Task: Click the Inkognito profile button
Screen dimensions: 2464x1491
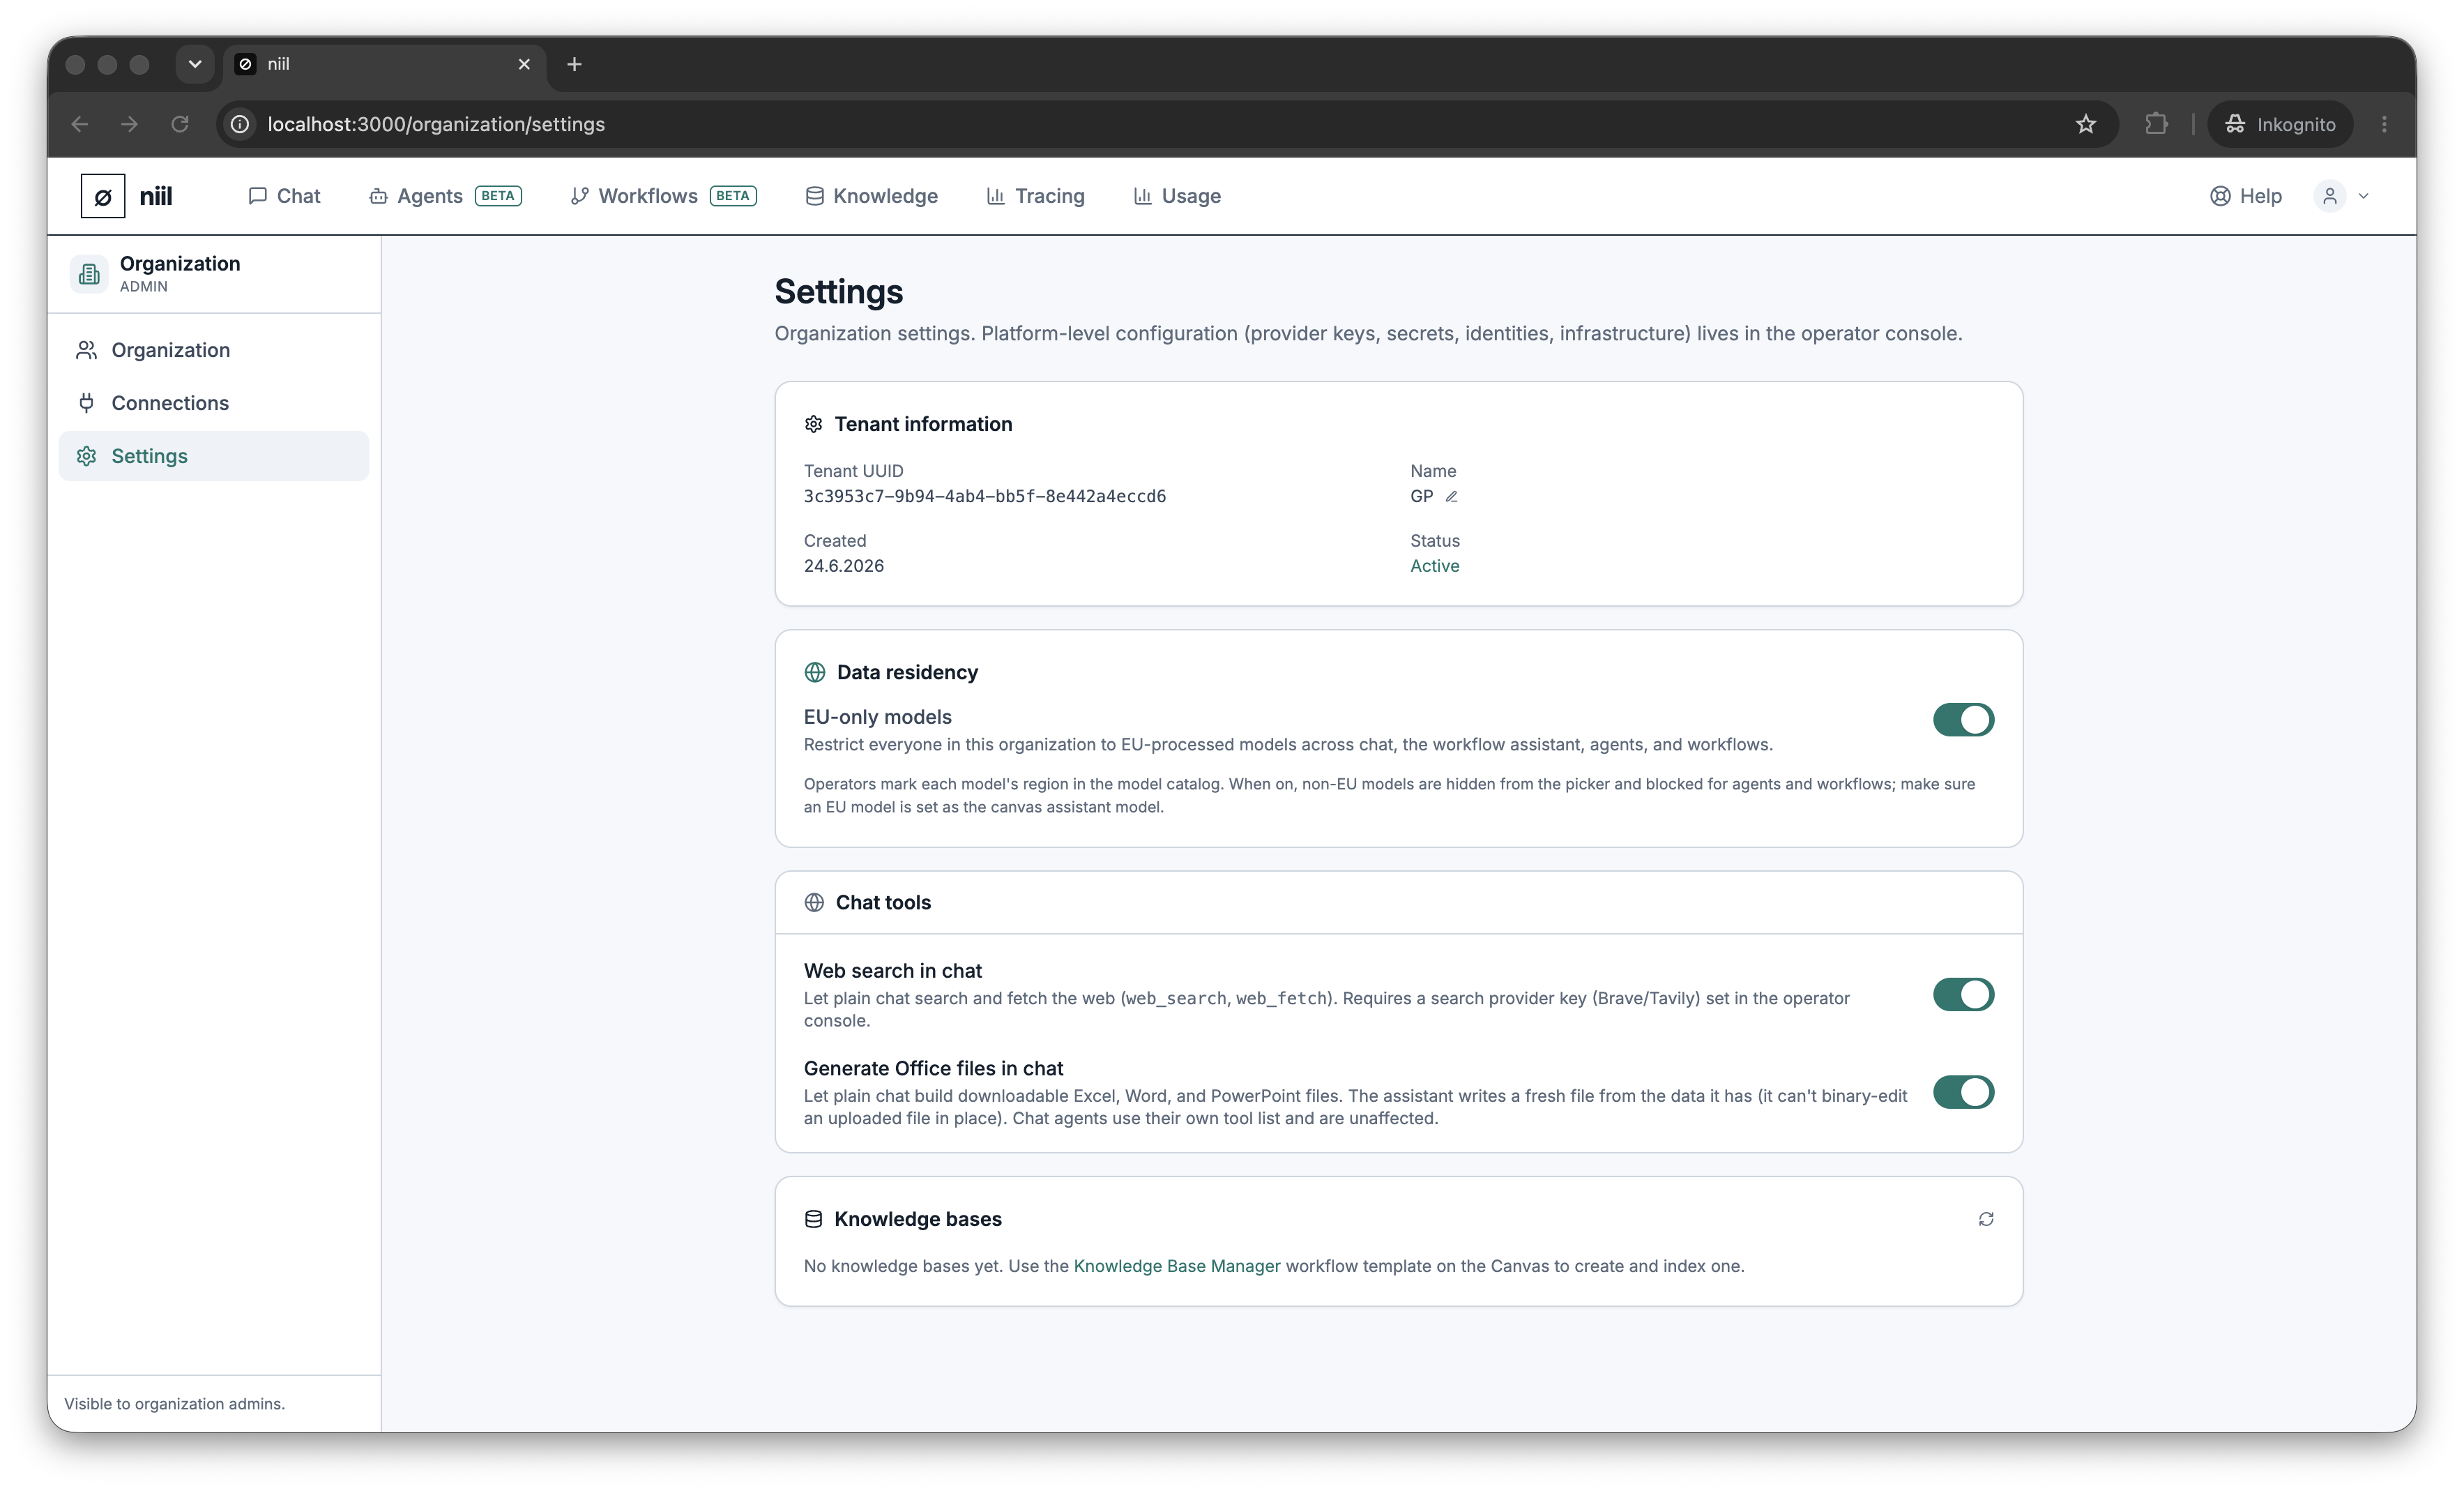Action: click(x=2280, y=124)
